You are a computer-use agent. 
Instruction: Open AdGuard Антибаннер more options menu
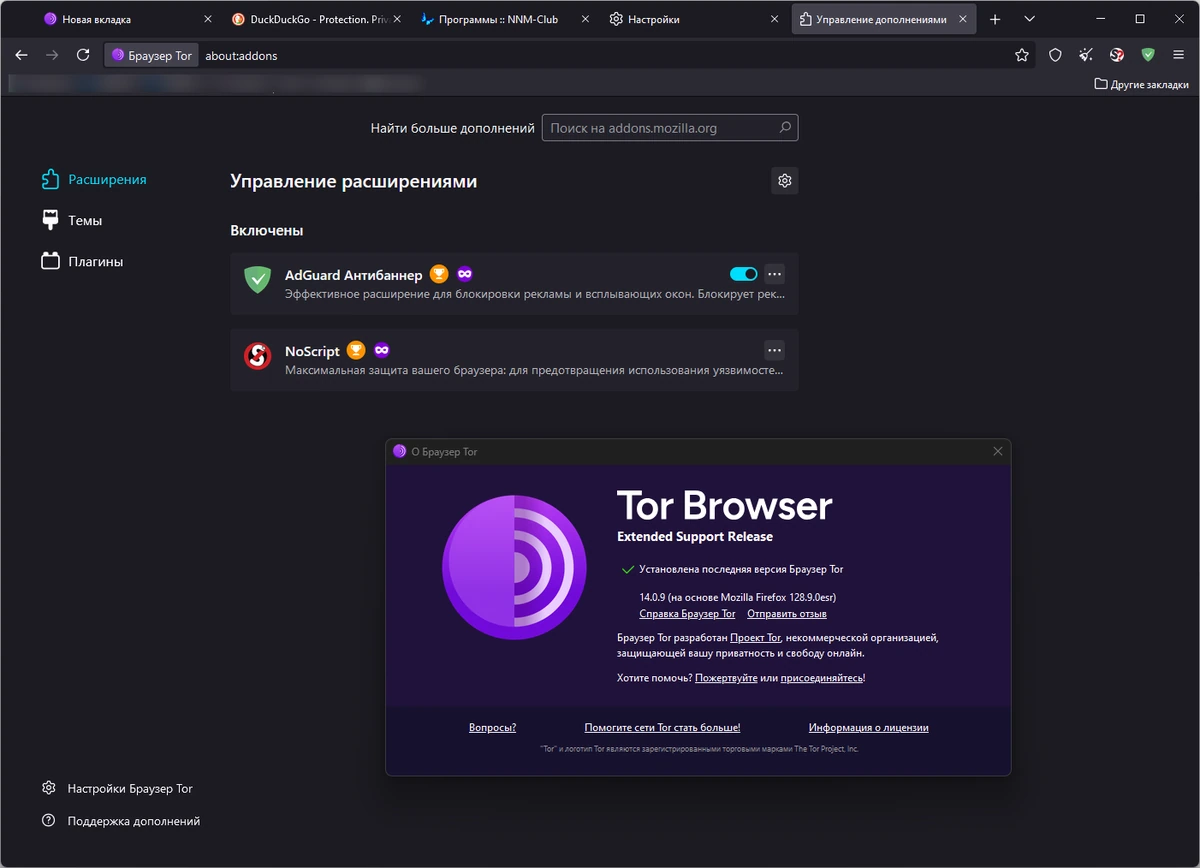coord(774,274)
